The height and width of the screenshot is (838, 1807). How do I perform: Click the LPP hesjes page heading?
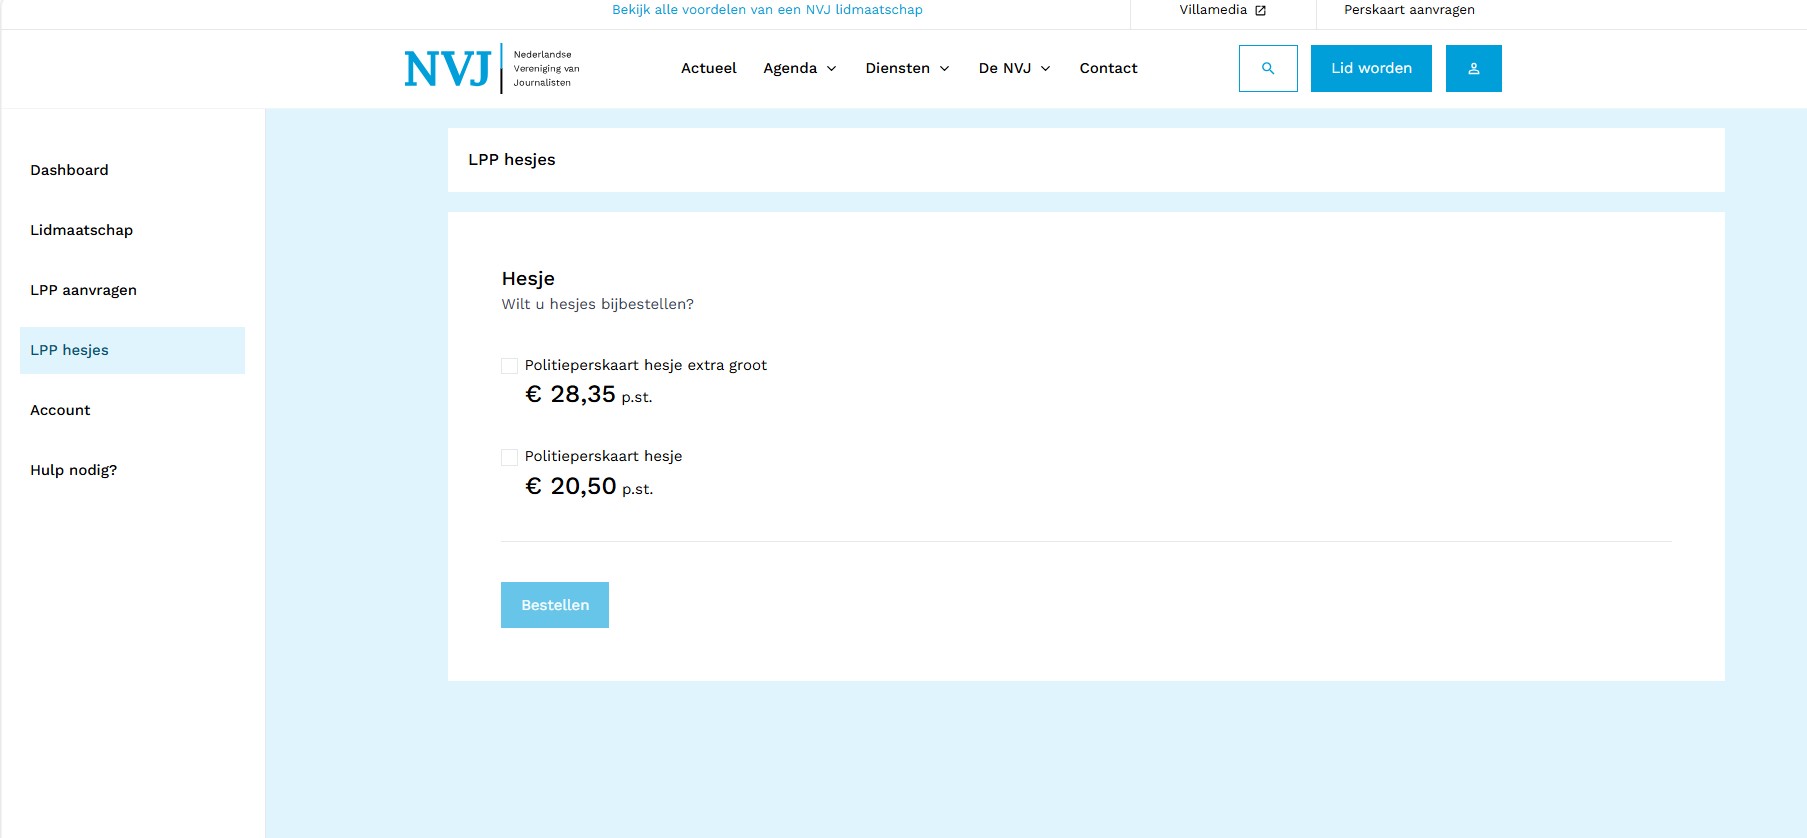[x=512, y=159]
